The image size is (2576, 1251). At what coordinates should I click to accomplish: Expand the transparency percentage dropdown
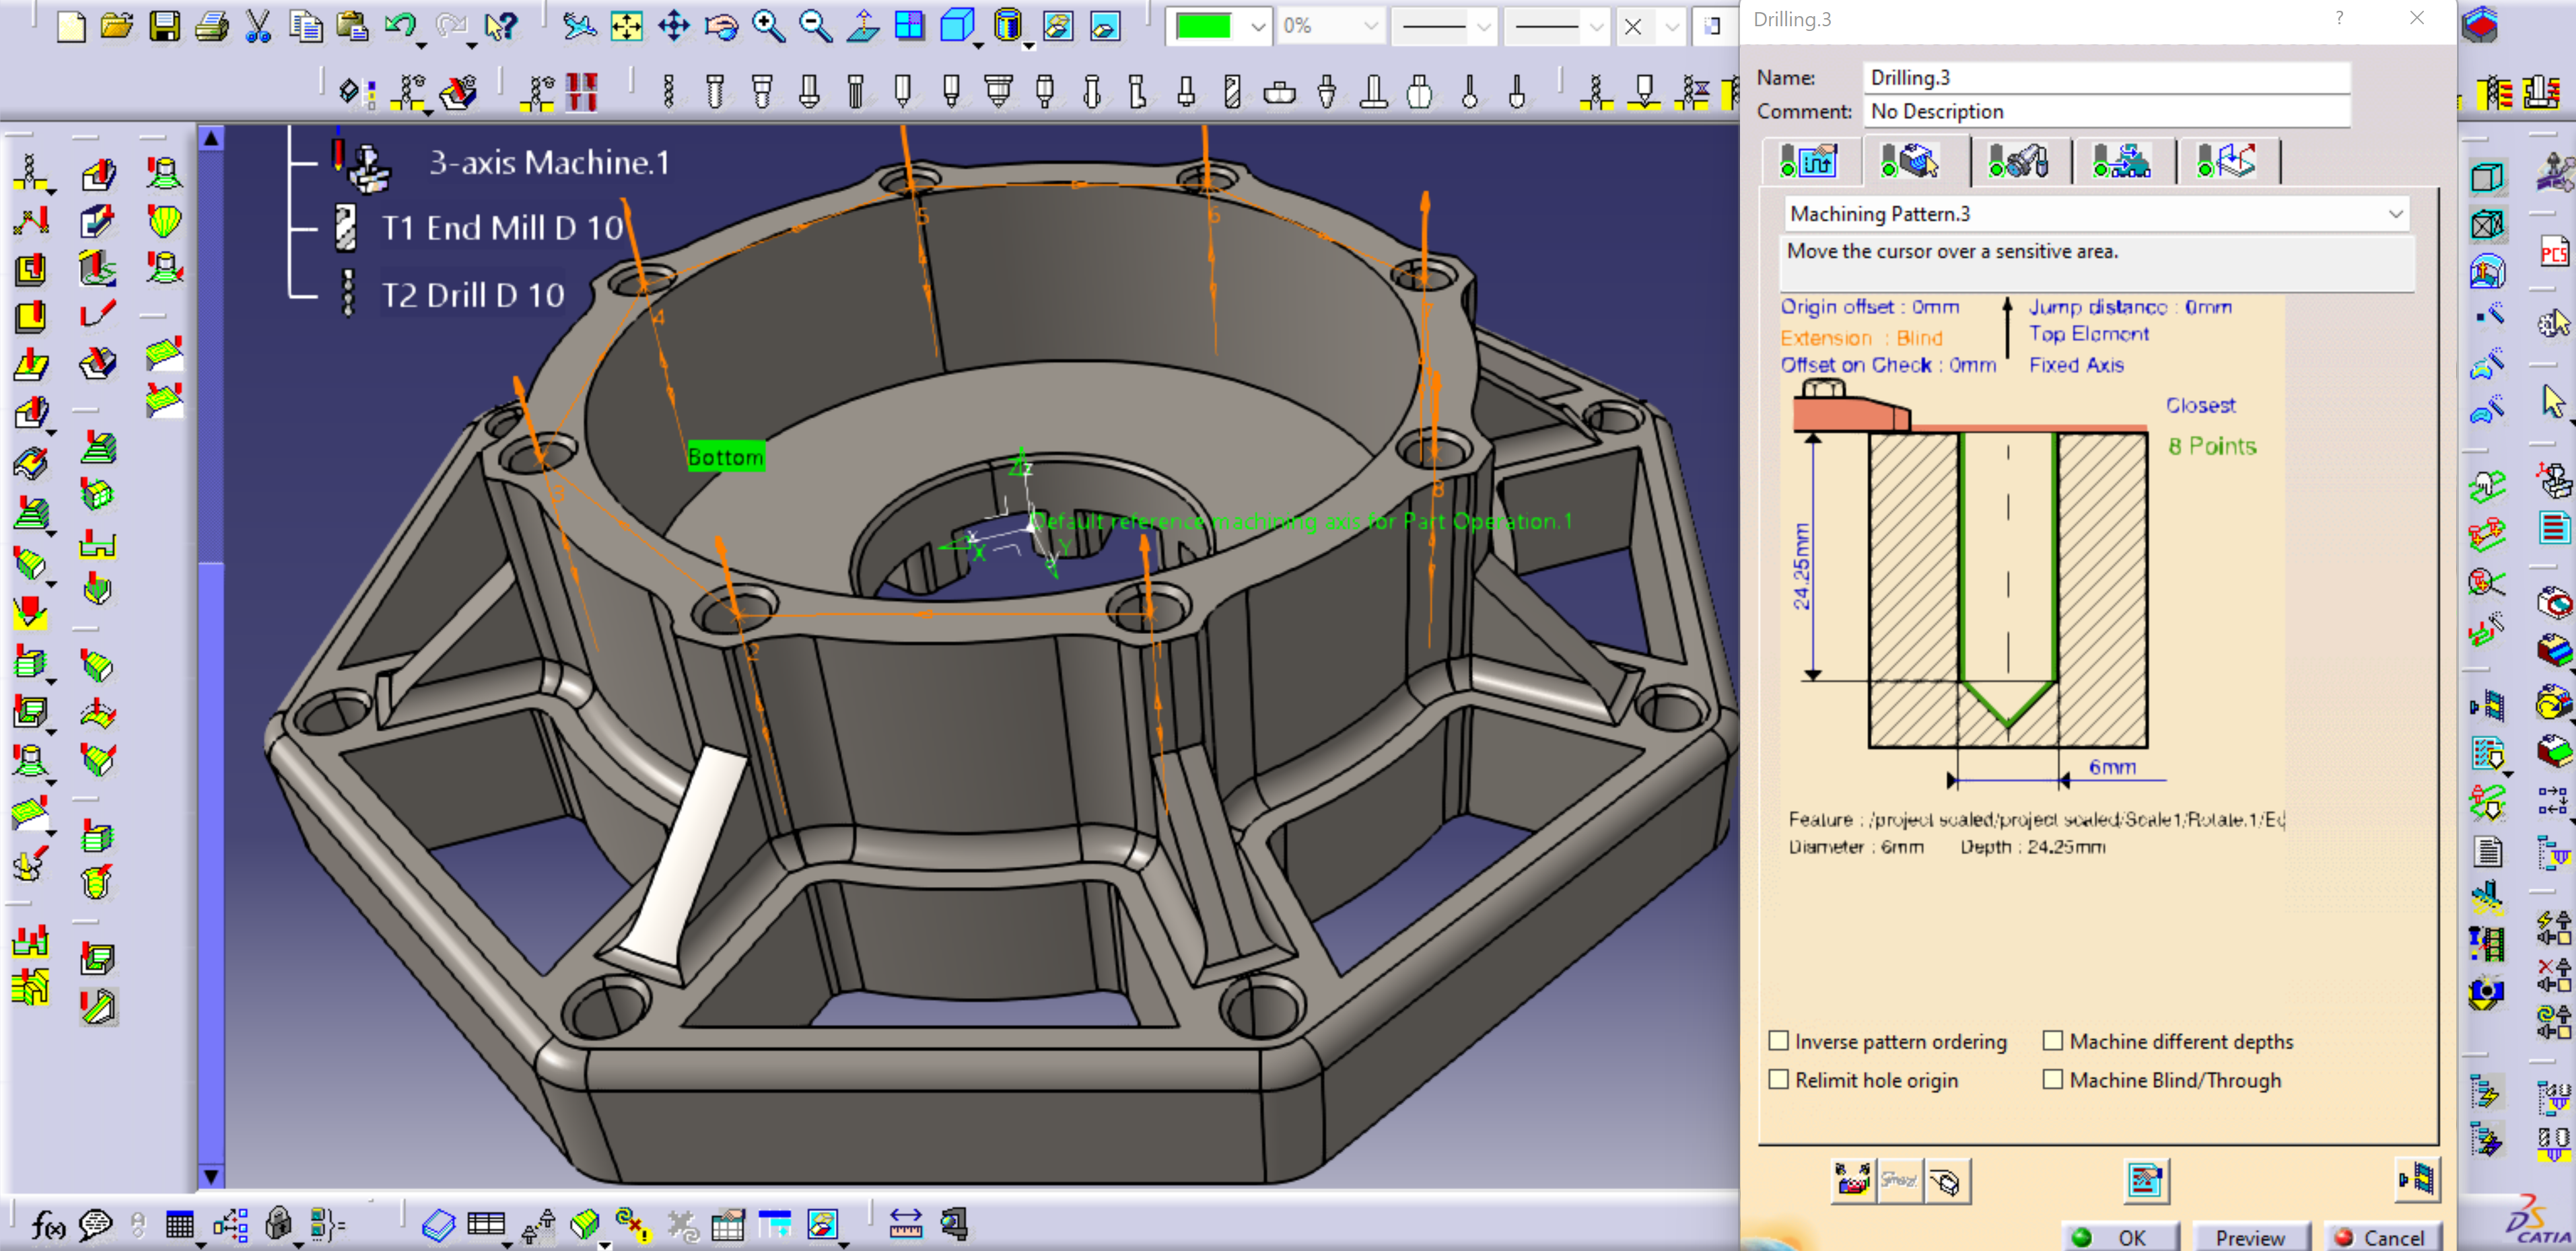(x=1370, y=27)
